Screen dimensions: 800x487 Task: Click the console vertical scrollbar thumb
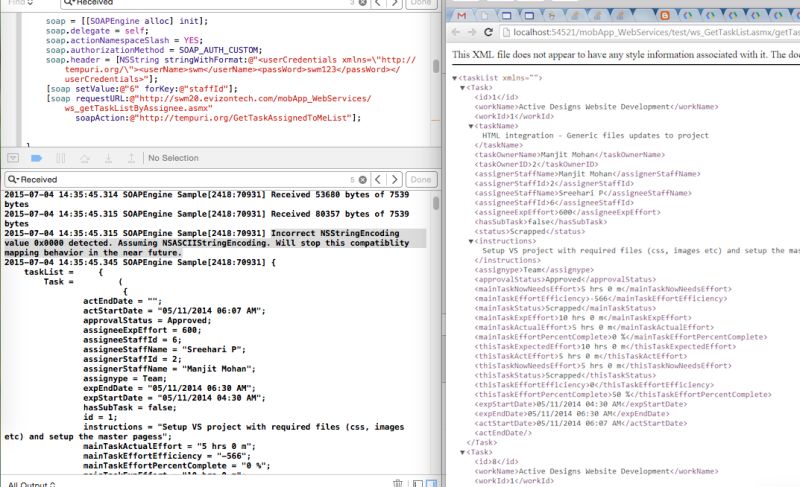point(436,203)
